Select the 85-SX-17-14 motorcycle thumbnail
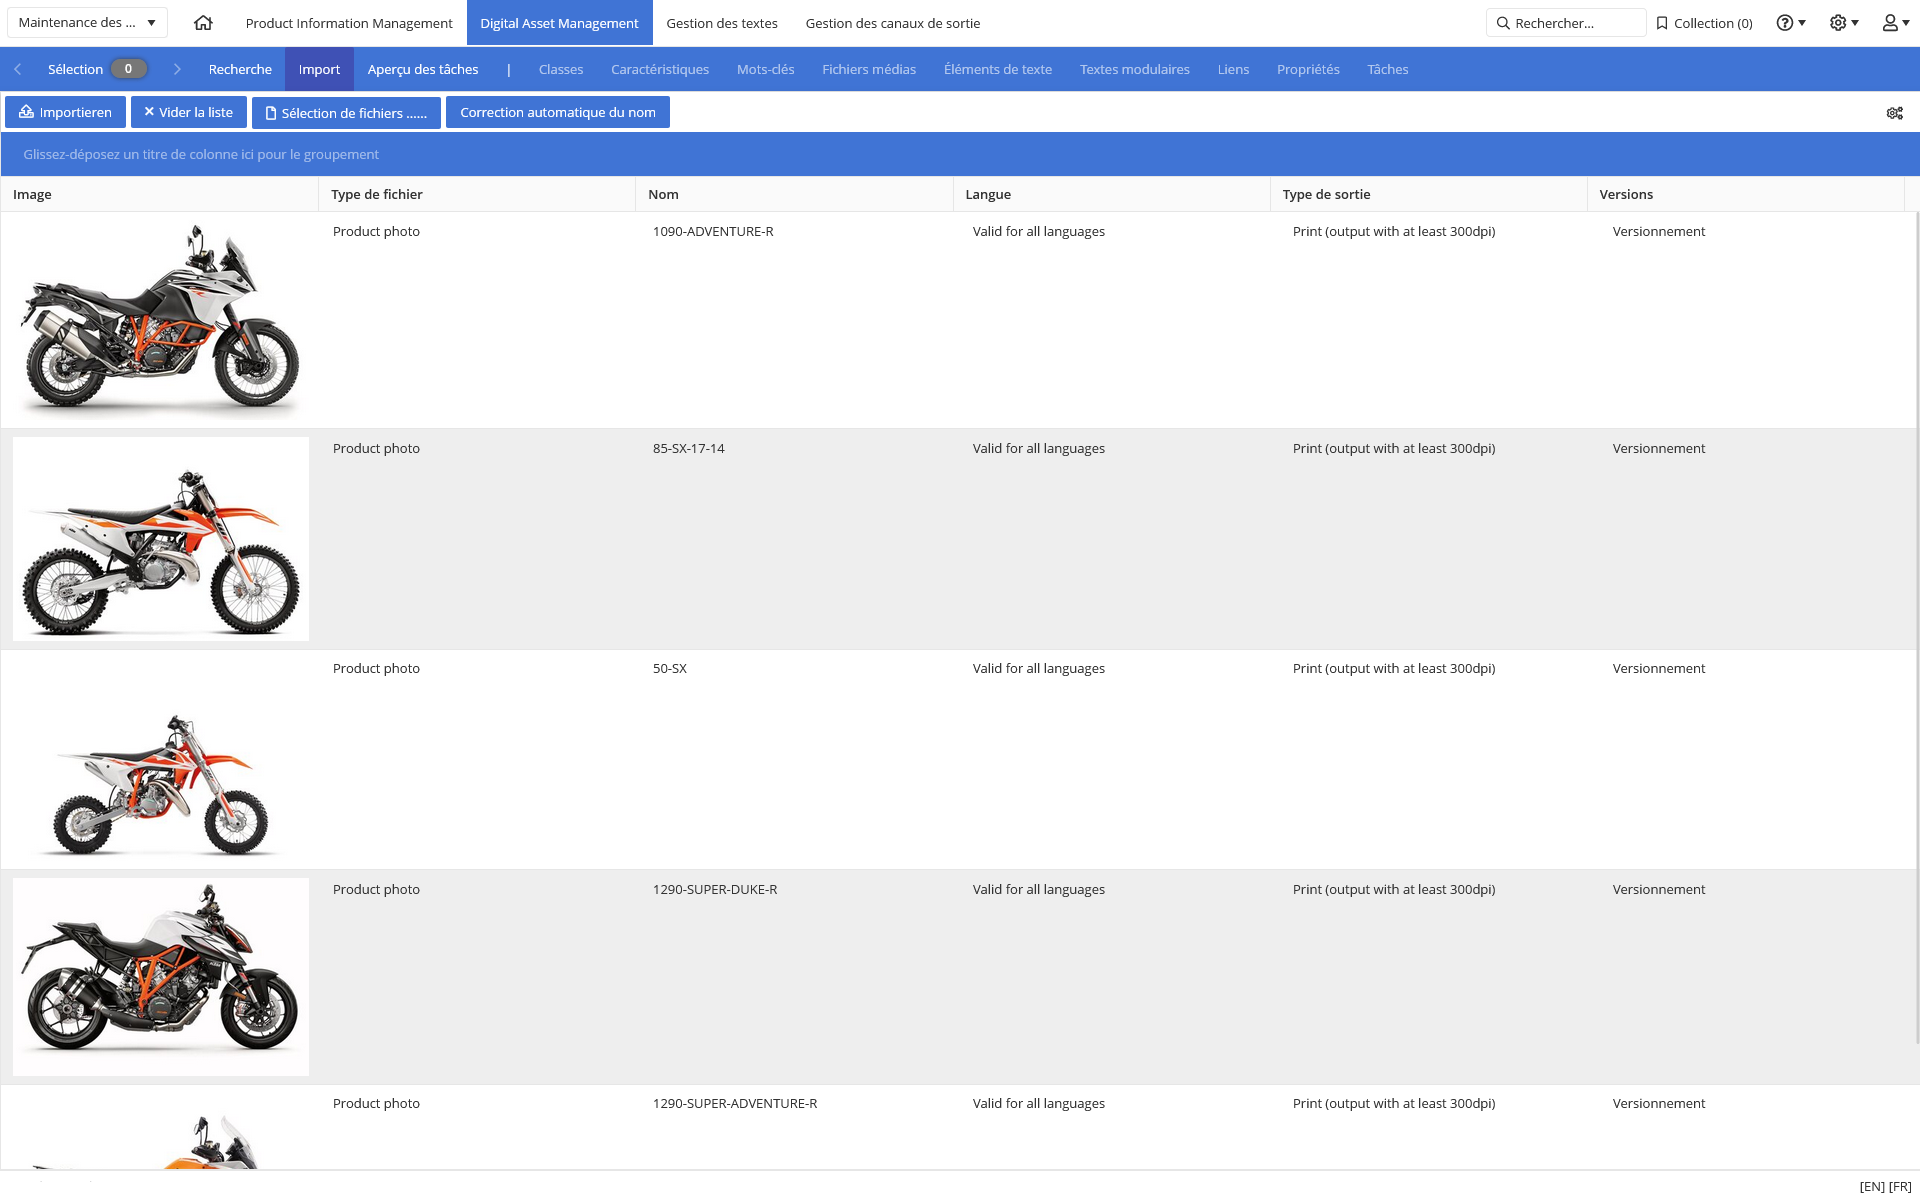 [x=161, y=539]
